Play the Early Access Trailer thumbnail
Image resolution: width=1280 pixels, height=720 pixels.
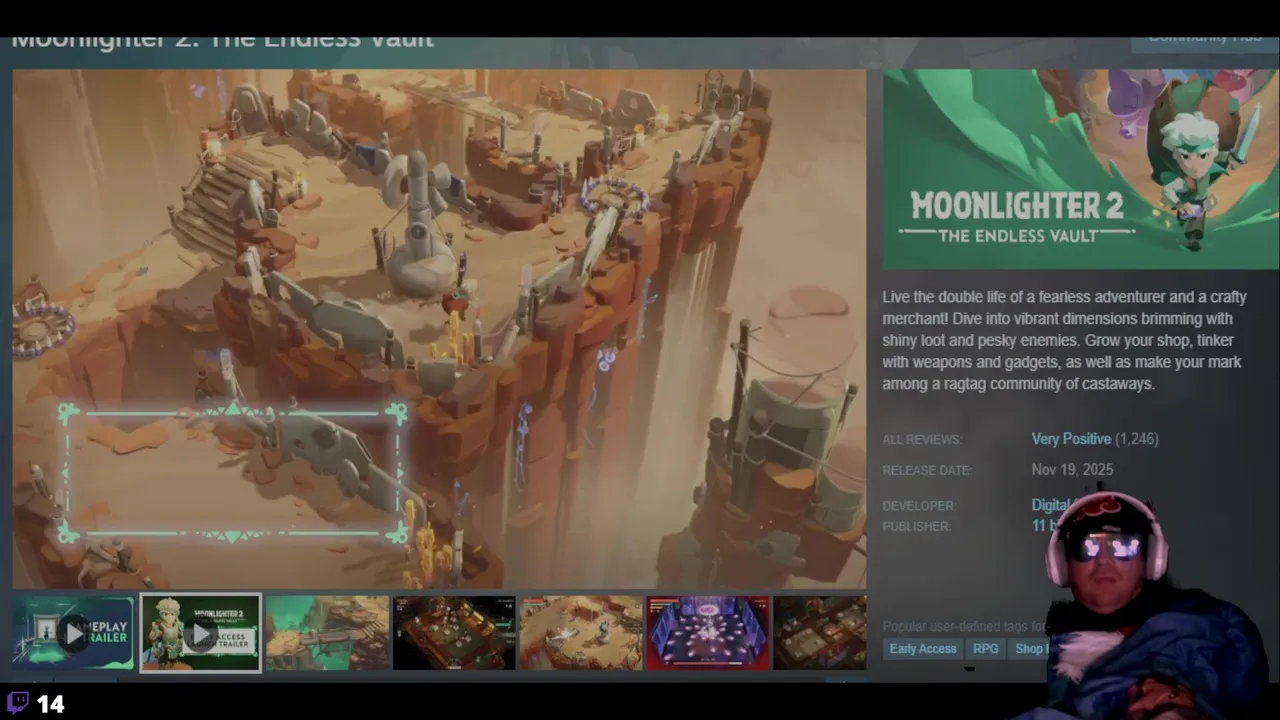tap(200, 633)
